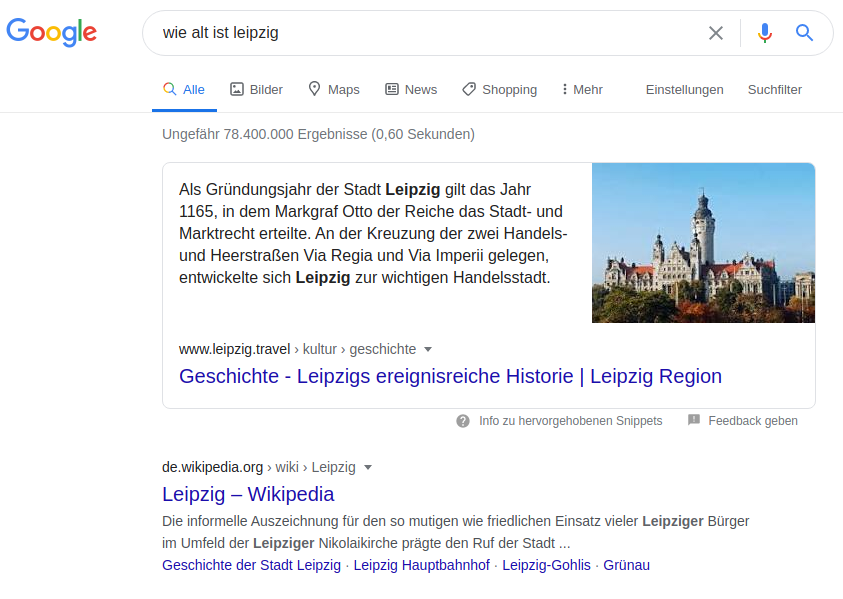Select the Alle tab
The height and width of the screenshot is (599, 843).
pos(184,89)
